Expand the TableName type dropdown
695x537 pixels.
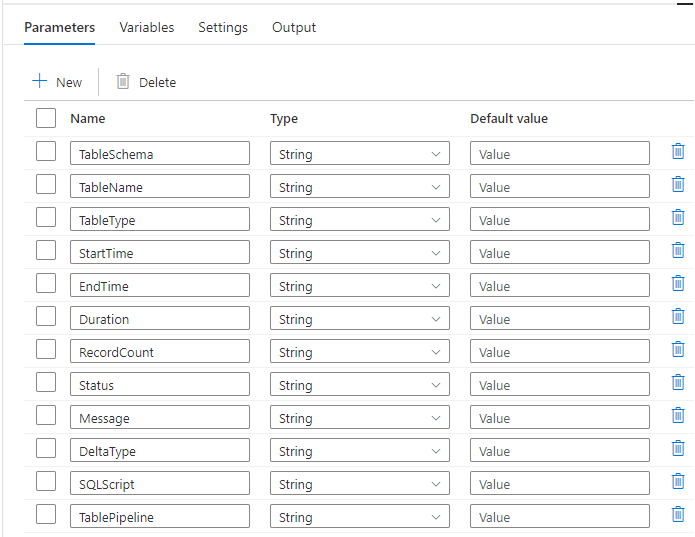(x=359, y=187)
